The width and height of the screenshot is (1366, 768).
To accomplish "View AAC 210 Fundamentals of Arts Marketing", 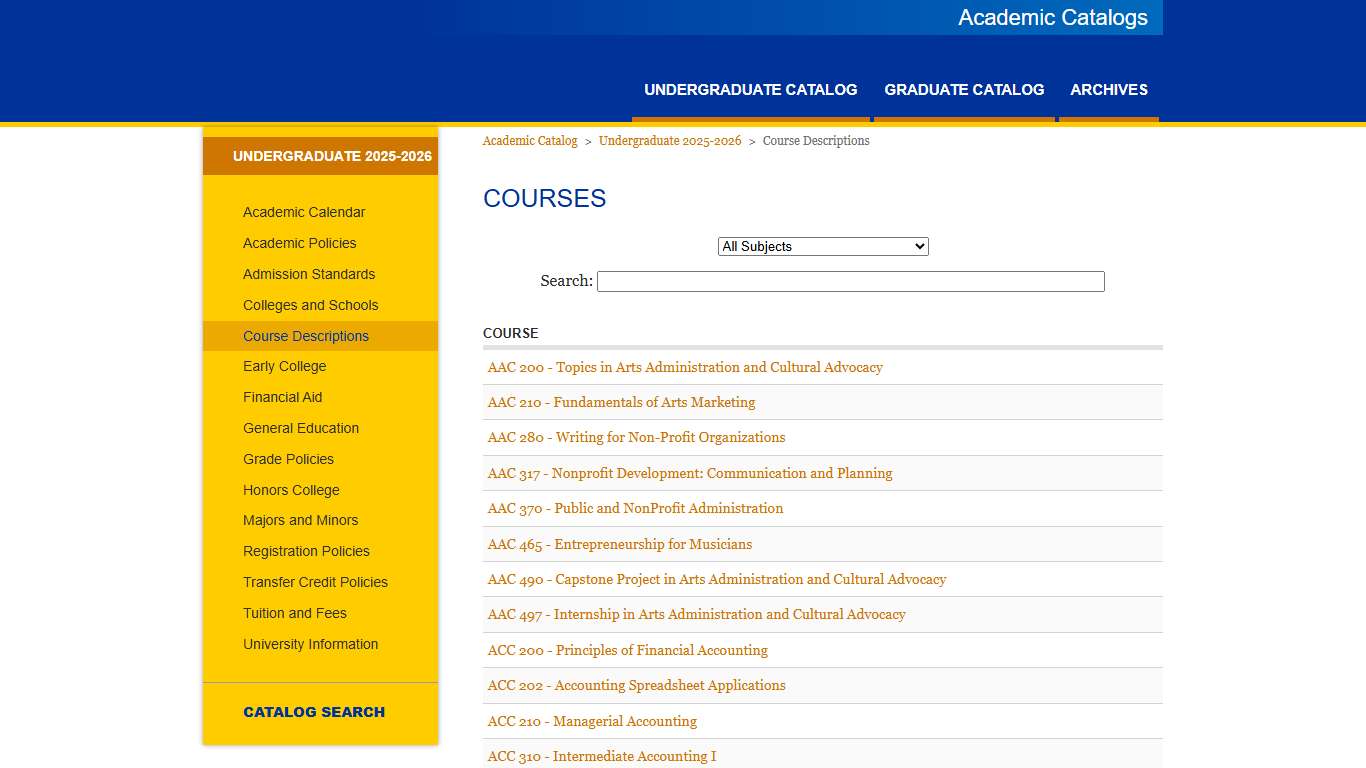I will [x=621, y=402].
